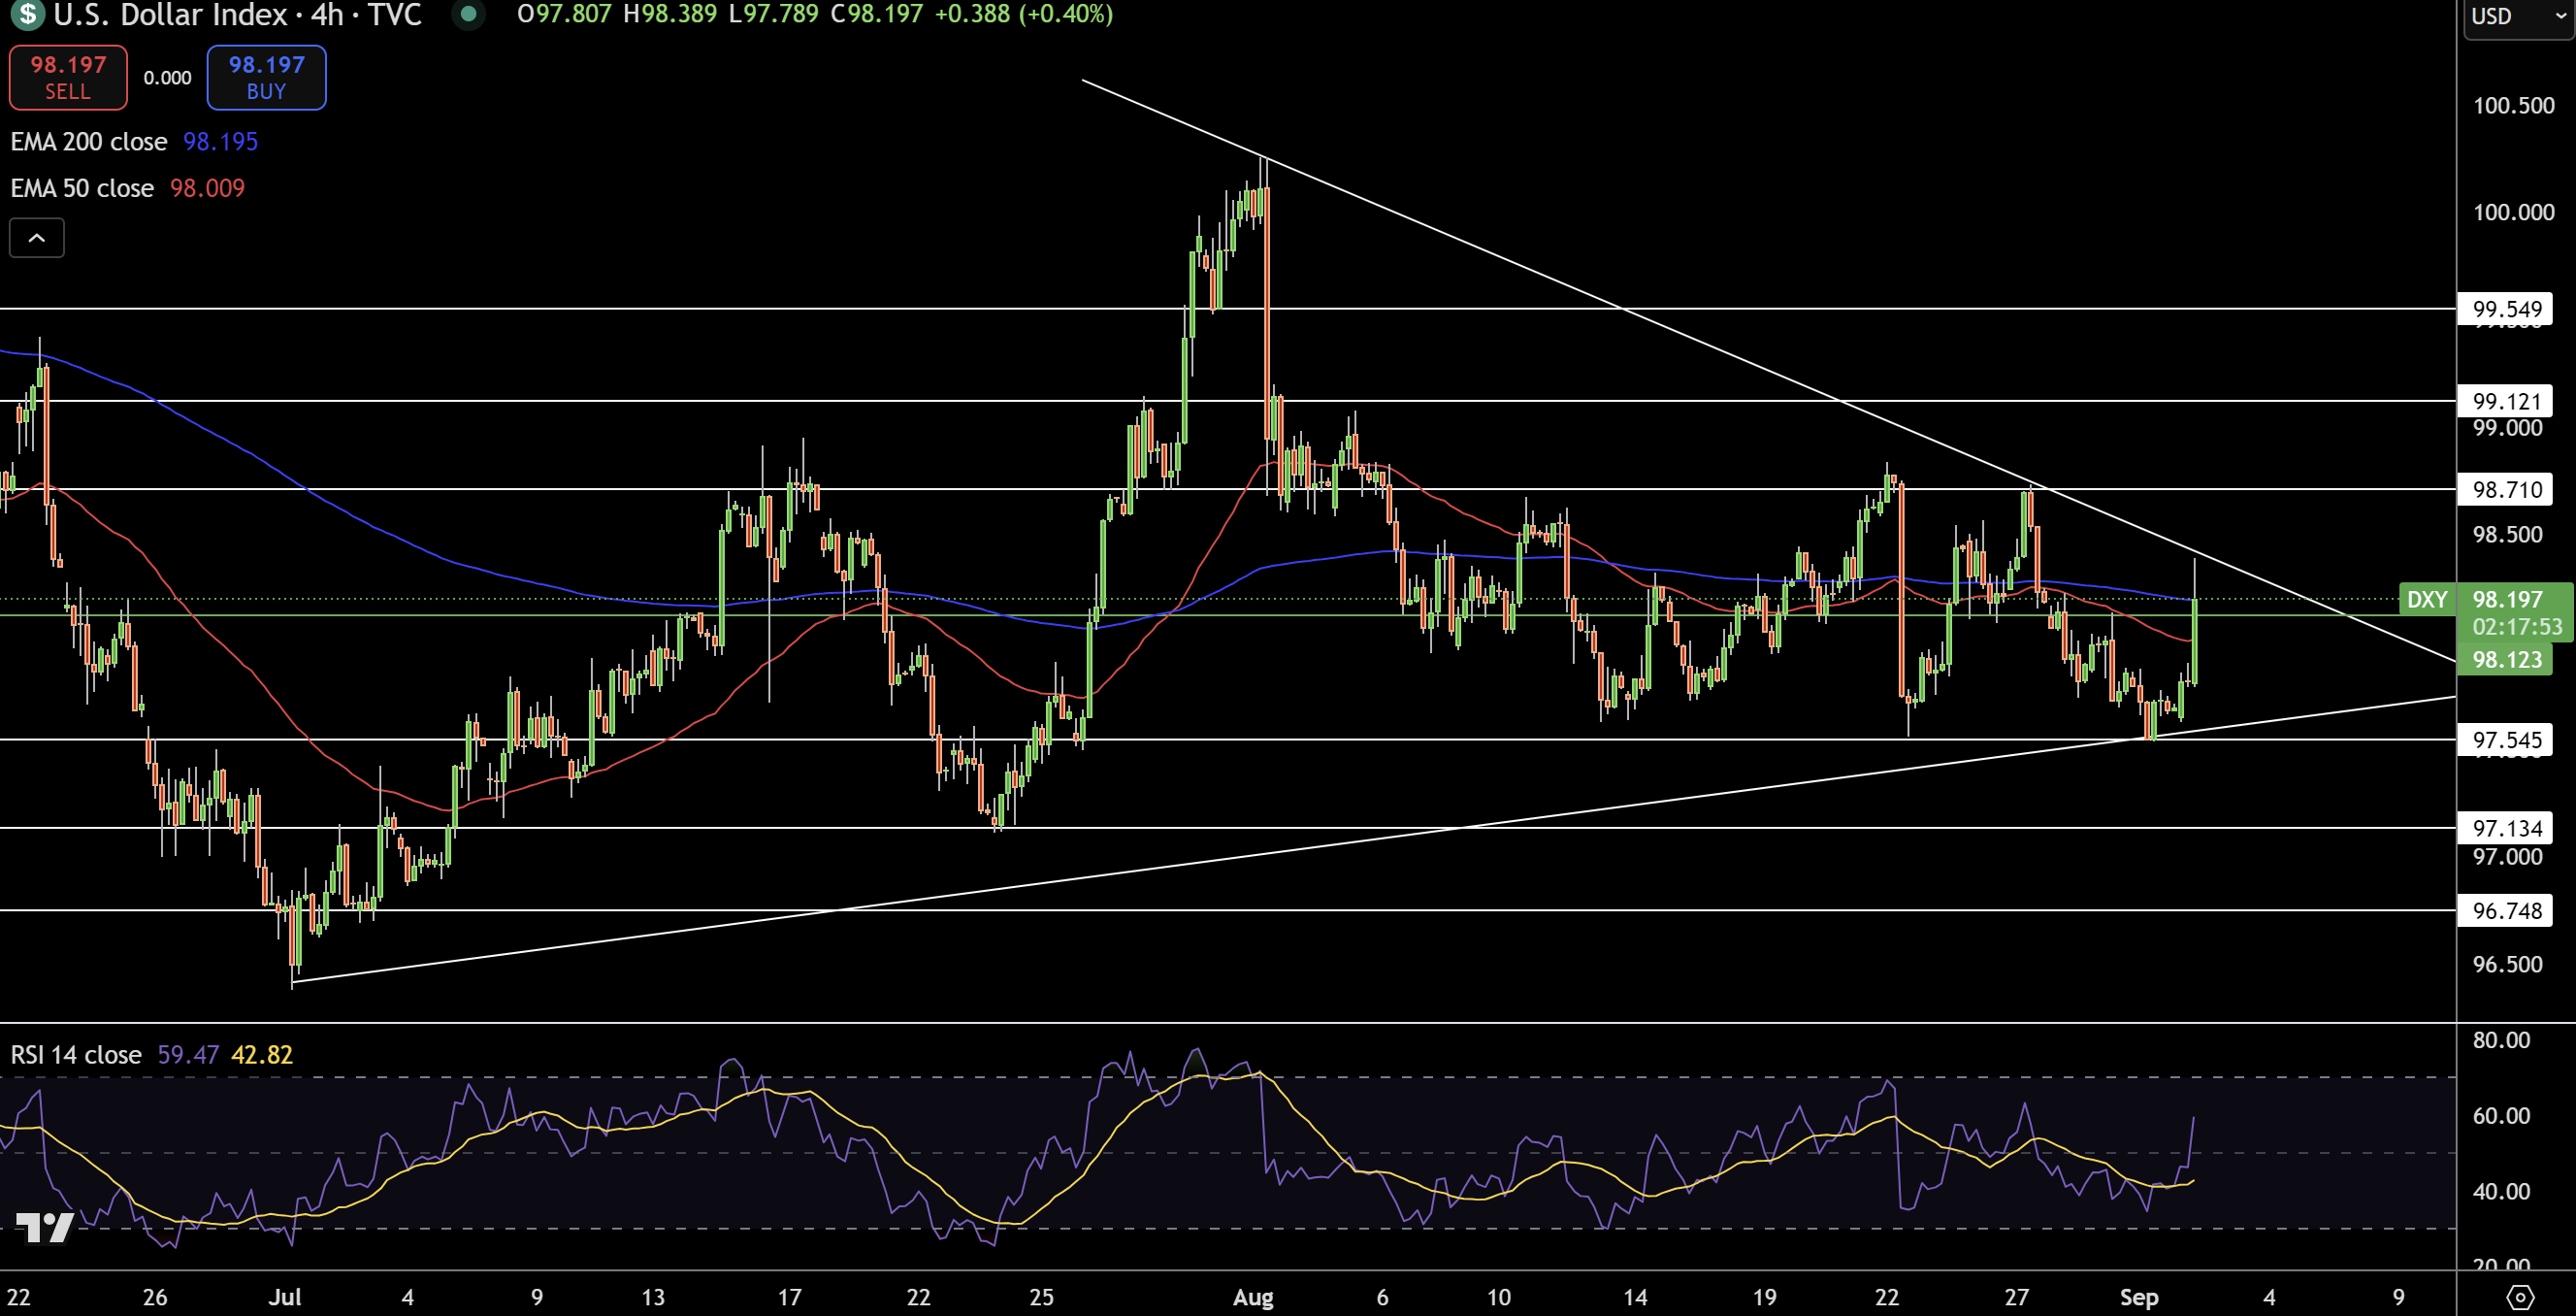Click the green market status dot
The image size is (2576, 1316).
[467, 14]
